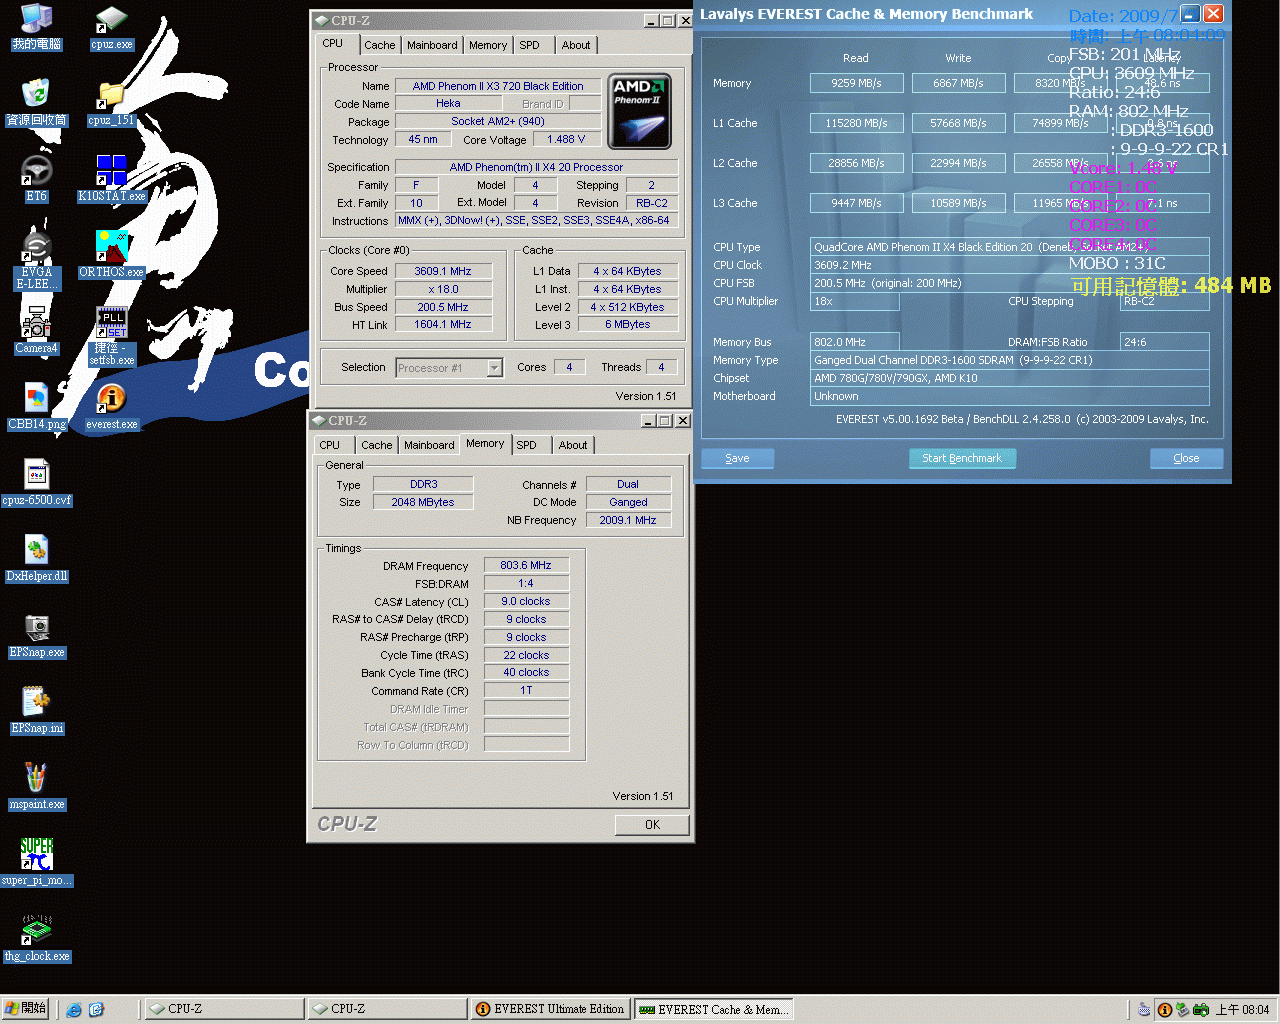This screenshot has width=1280, height=1024.
Task: Open the cpuz.exe desktop icon
Action: (111, 27)
